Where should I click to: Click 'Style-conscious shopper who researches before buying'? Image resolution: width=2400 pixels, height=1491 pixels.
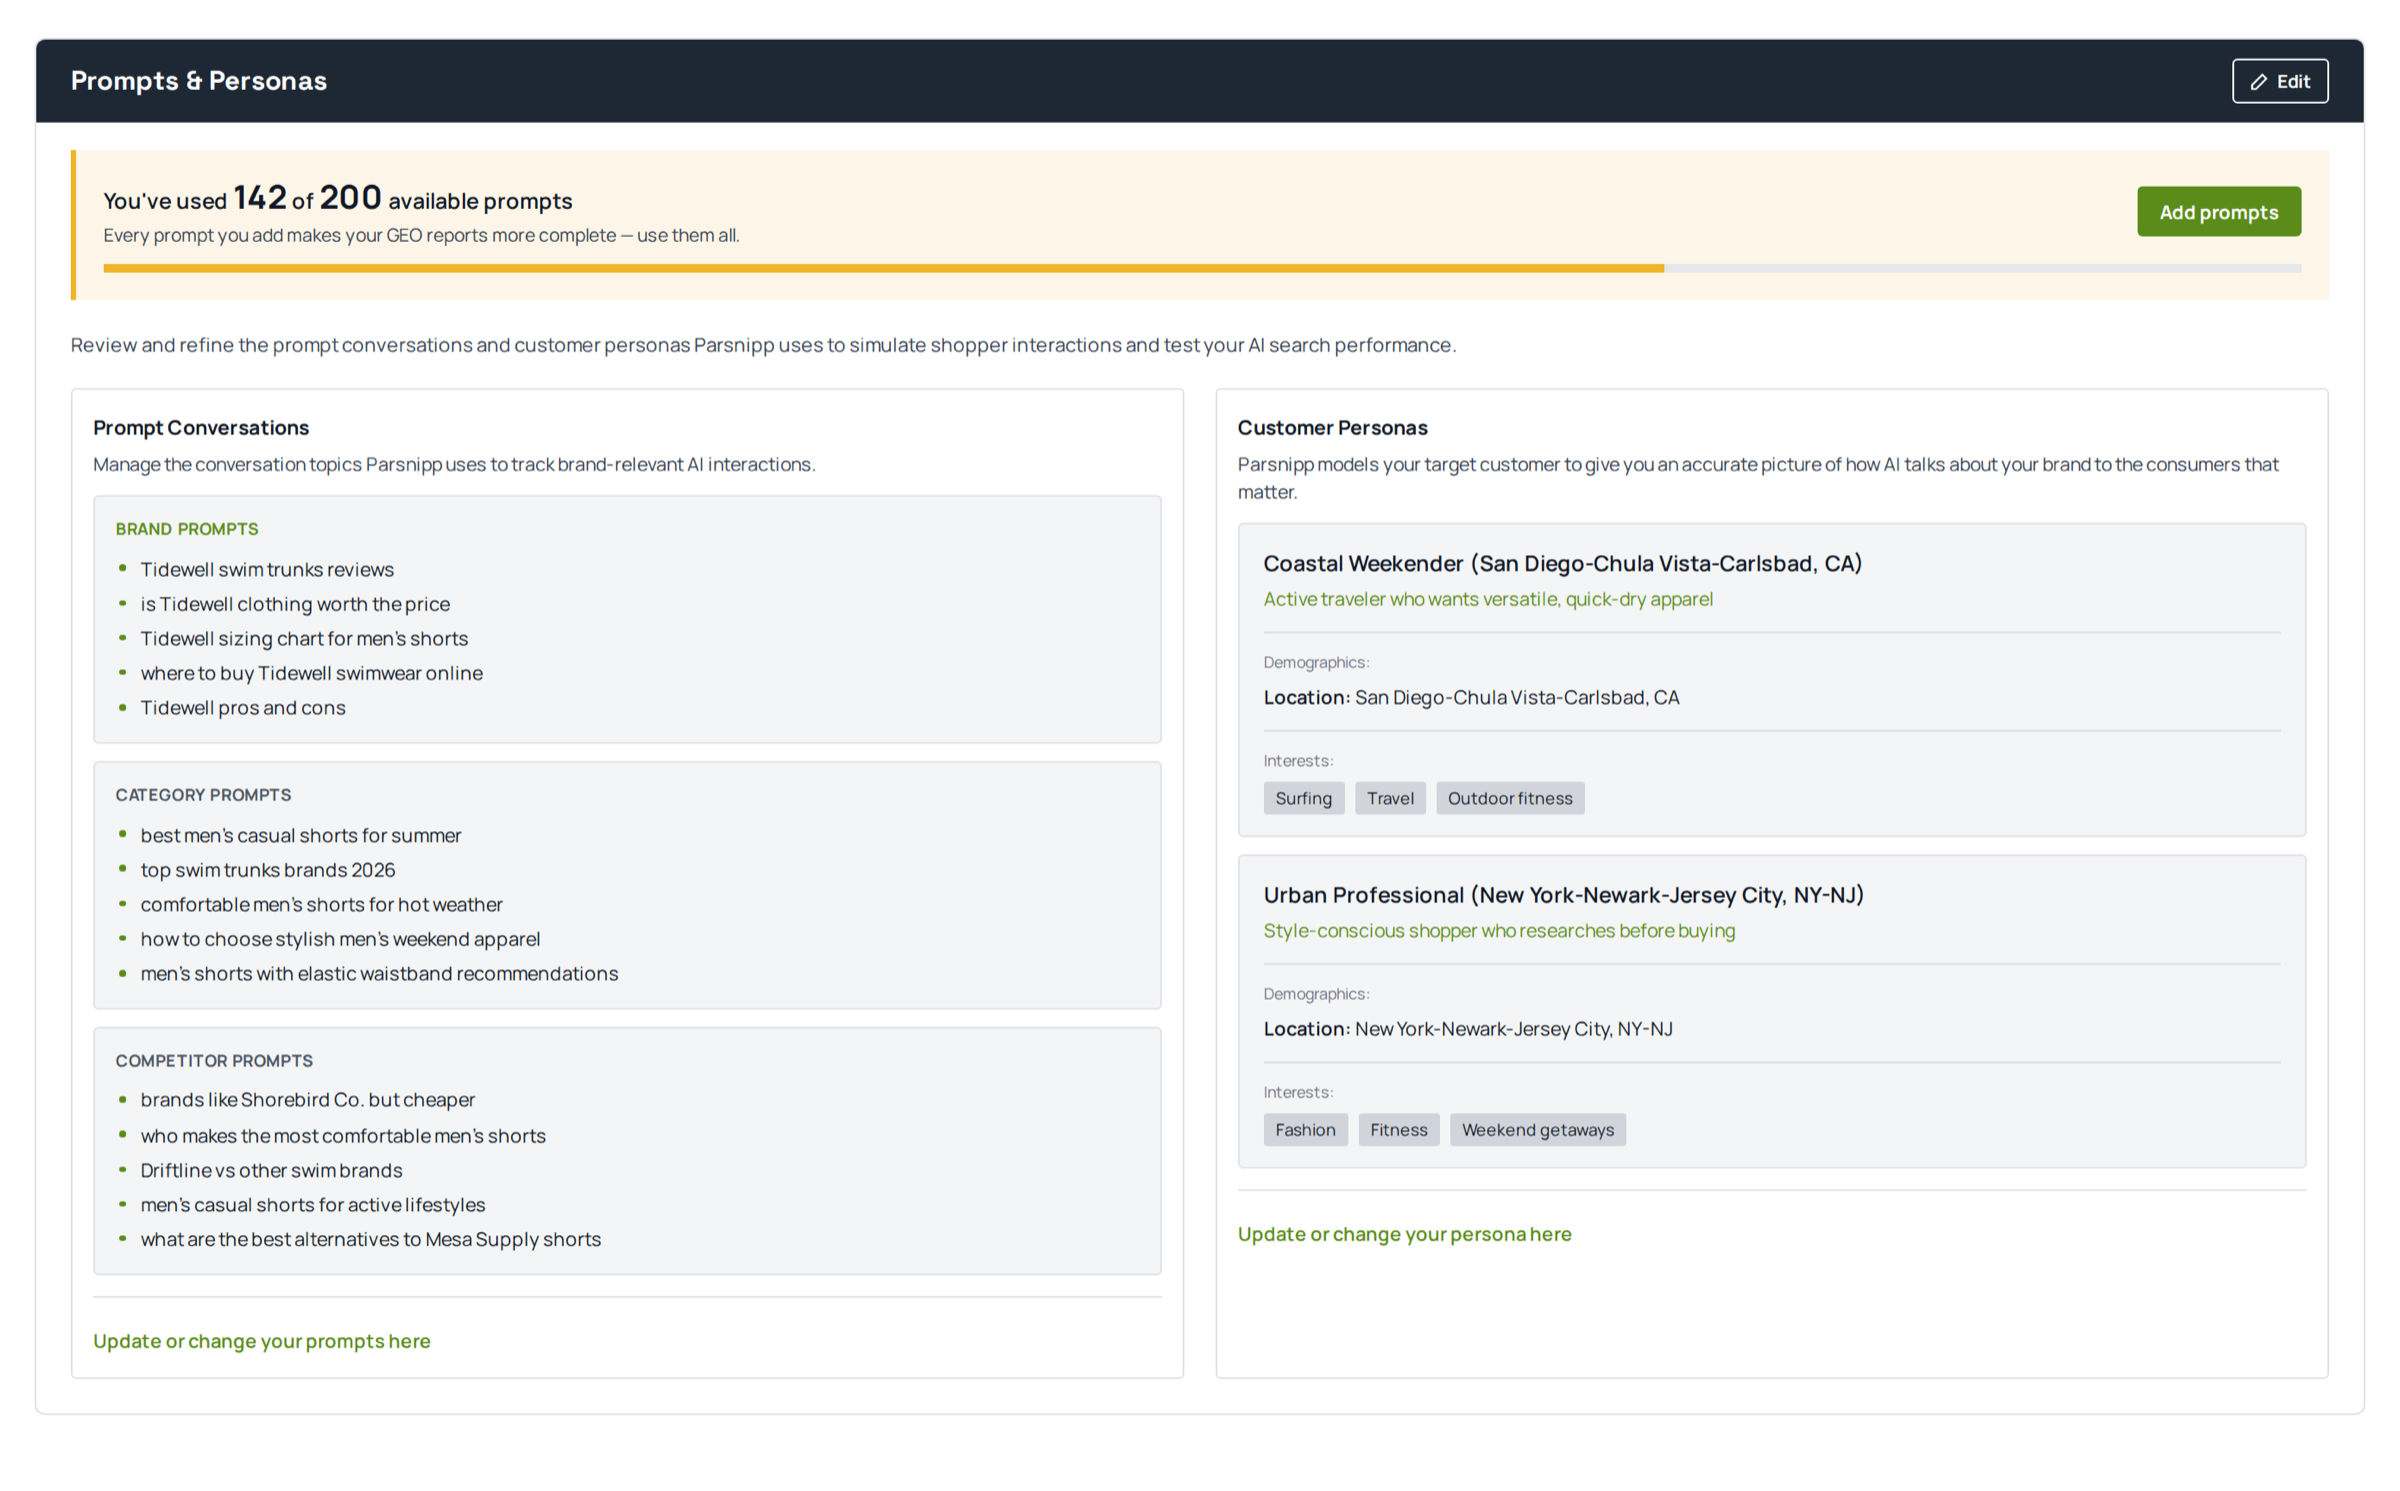point(1499,929)
